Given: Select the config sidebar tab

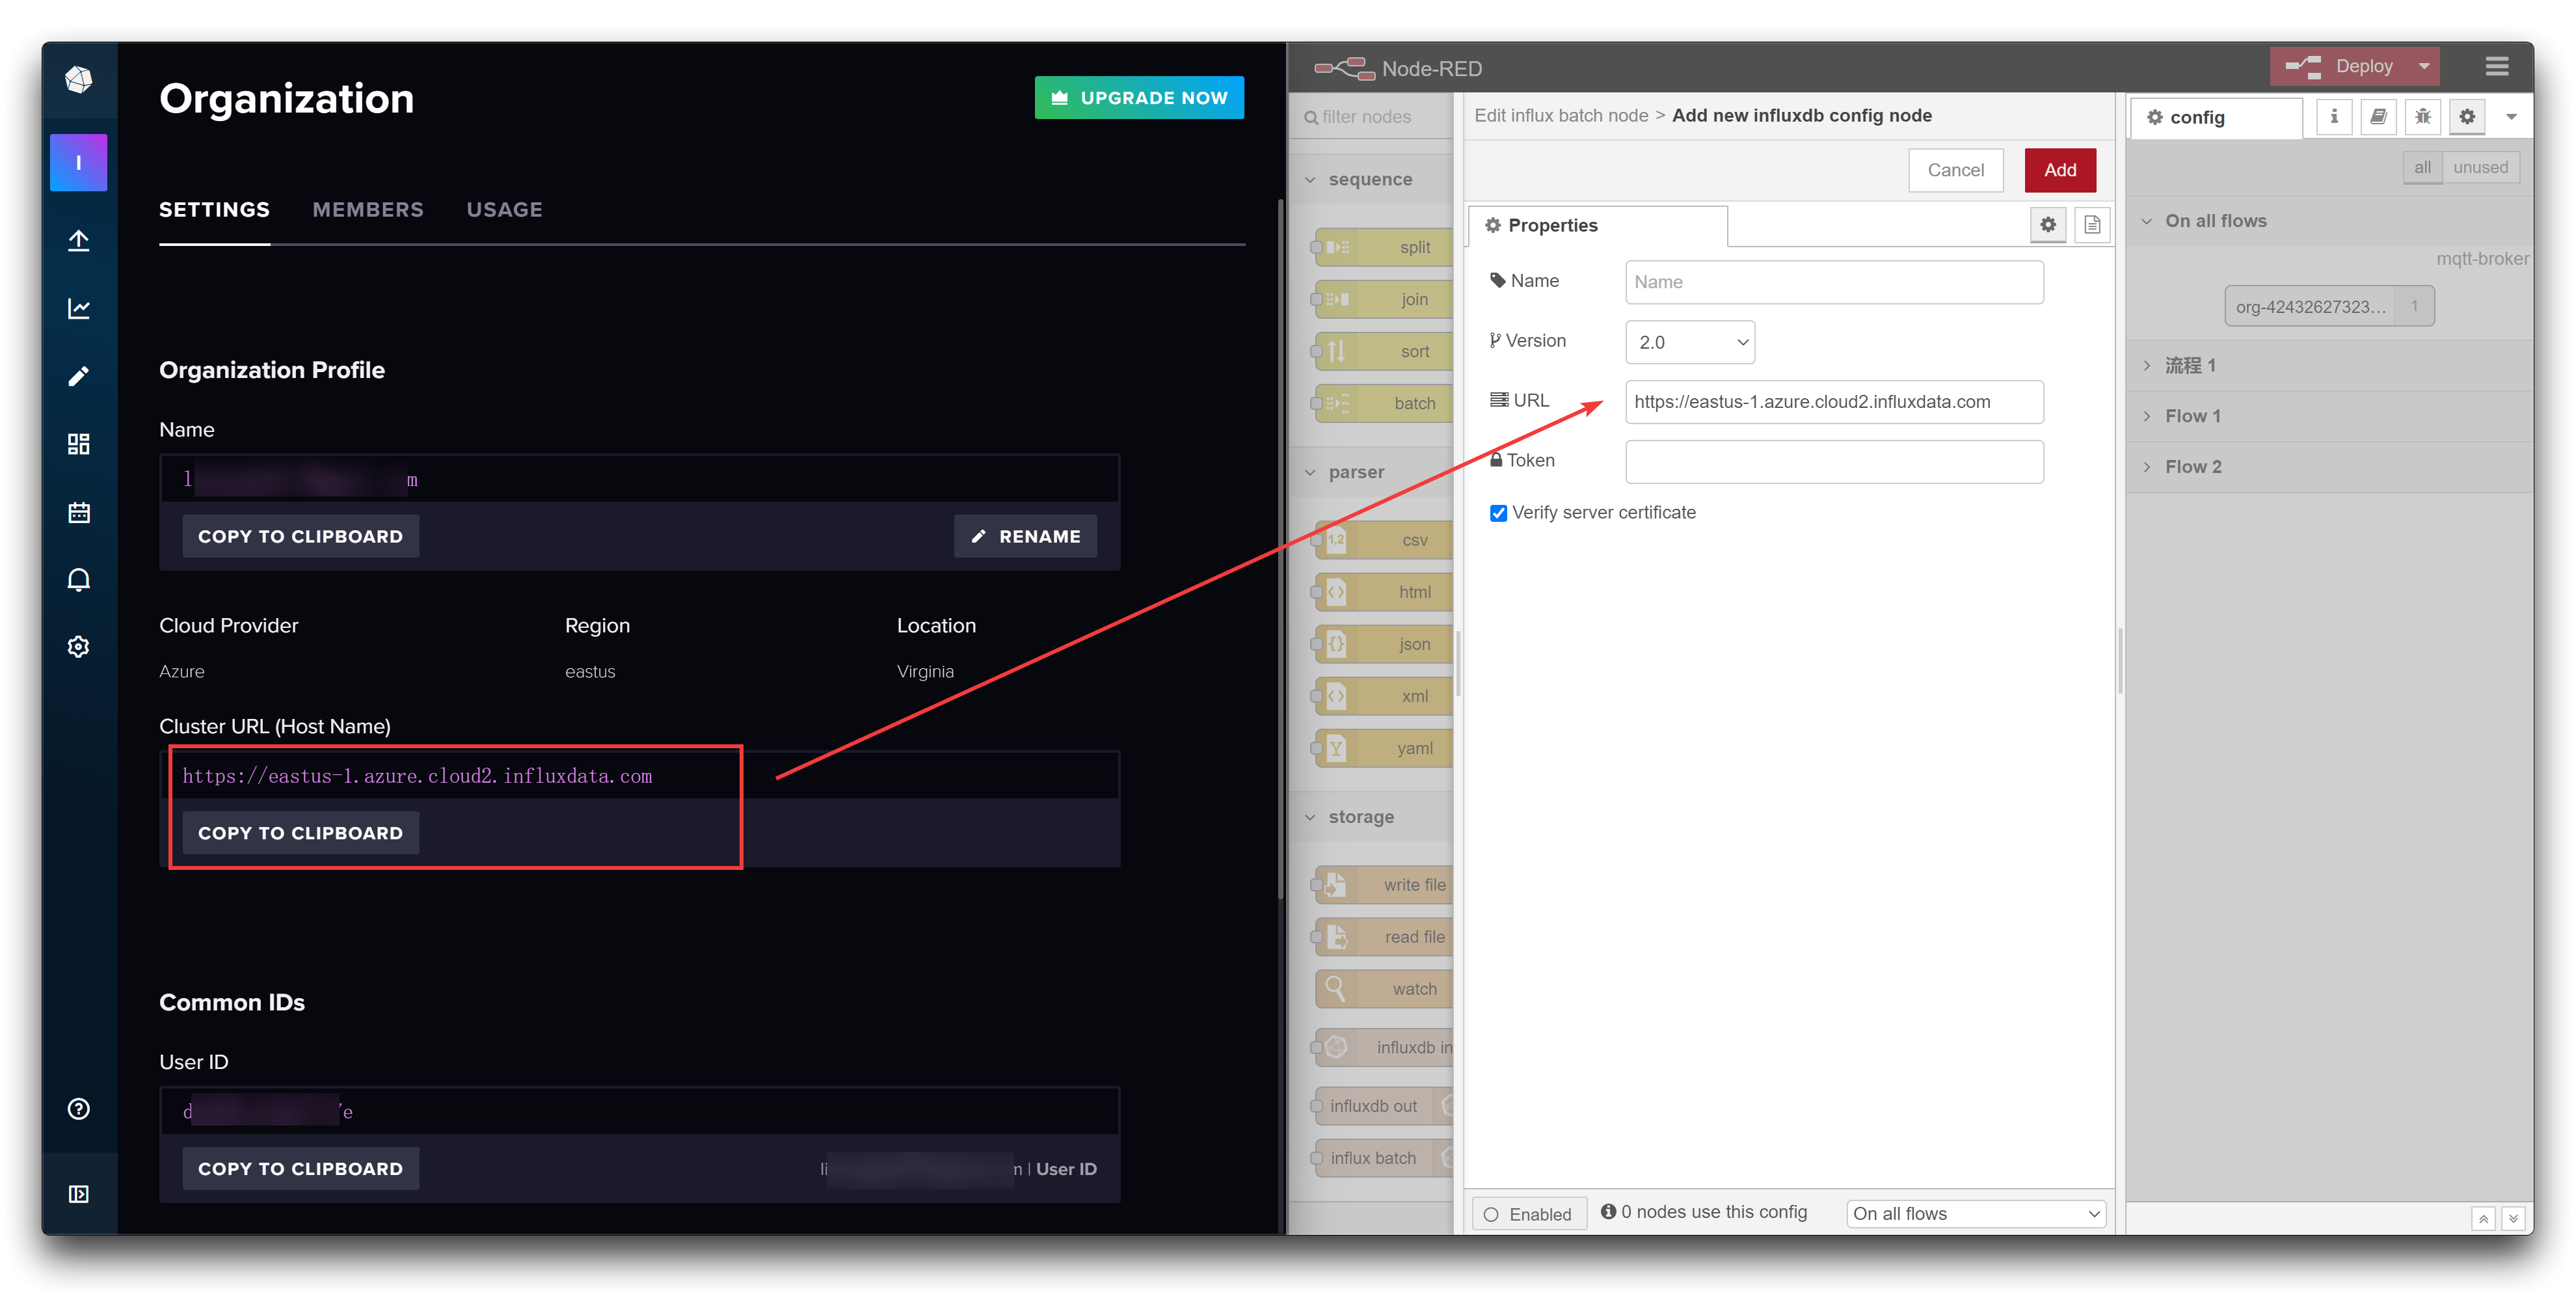Looking at the screenshot, I should click(x=2216, y=117).
